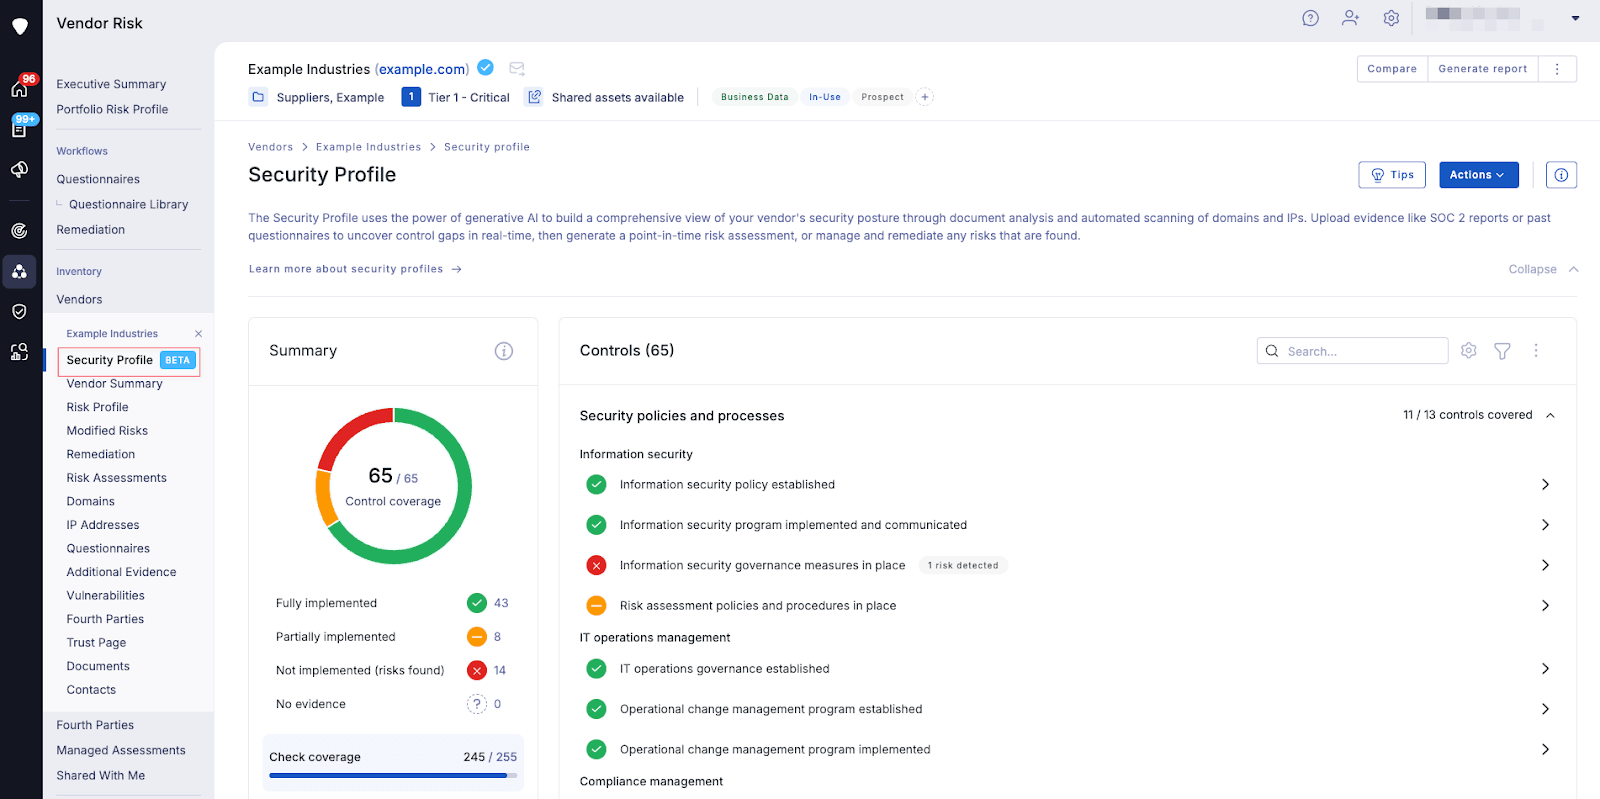Screen dimensions: 1600x799
Task: Open Additional Evidence in vendor submenu
Action: (121, 572)
